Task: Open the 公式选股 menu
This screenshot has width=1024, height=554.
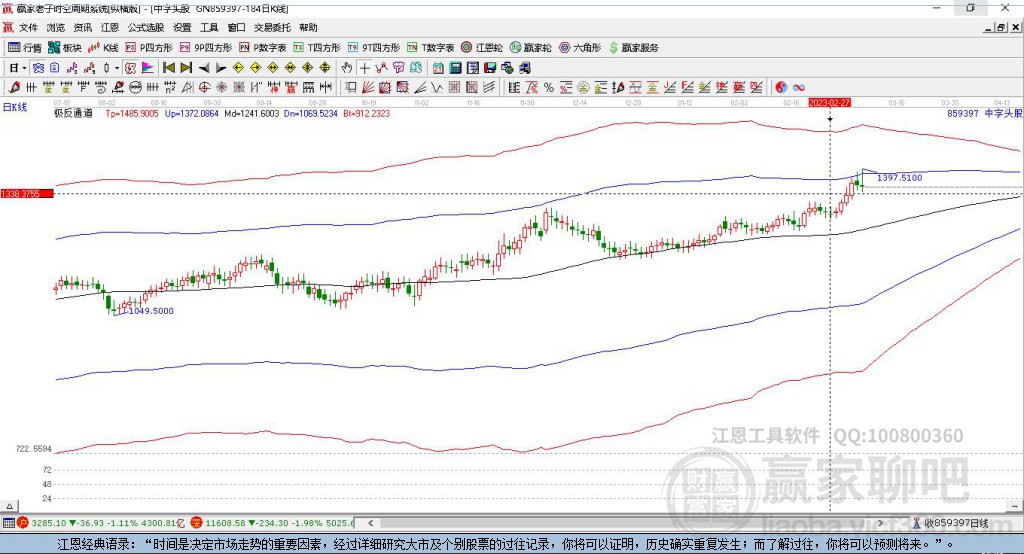Action: [x=146, y=27]
